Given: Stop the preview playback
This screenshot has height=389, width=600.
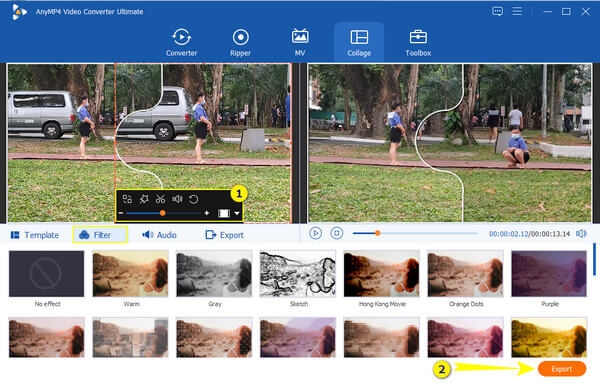Looking at the screenshot, I should point(337,233).
